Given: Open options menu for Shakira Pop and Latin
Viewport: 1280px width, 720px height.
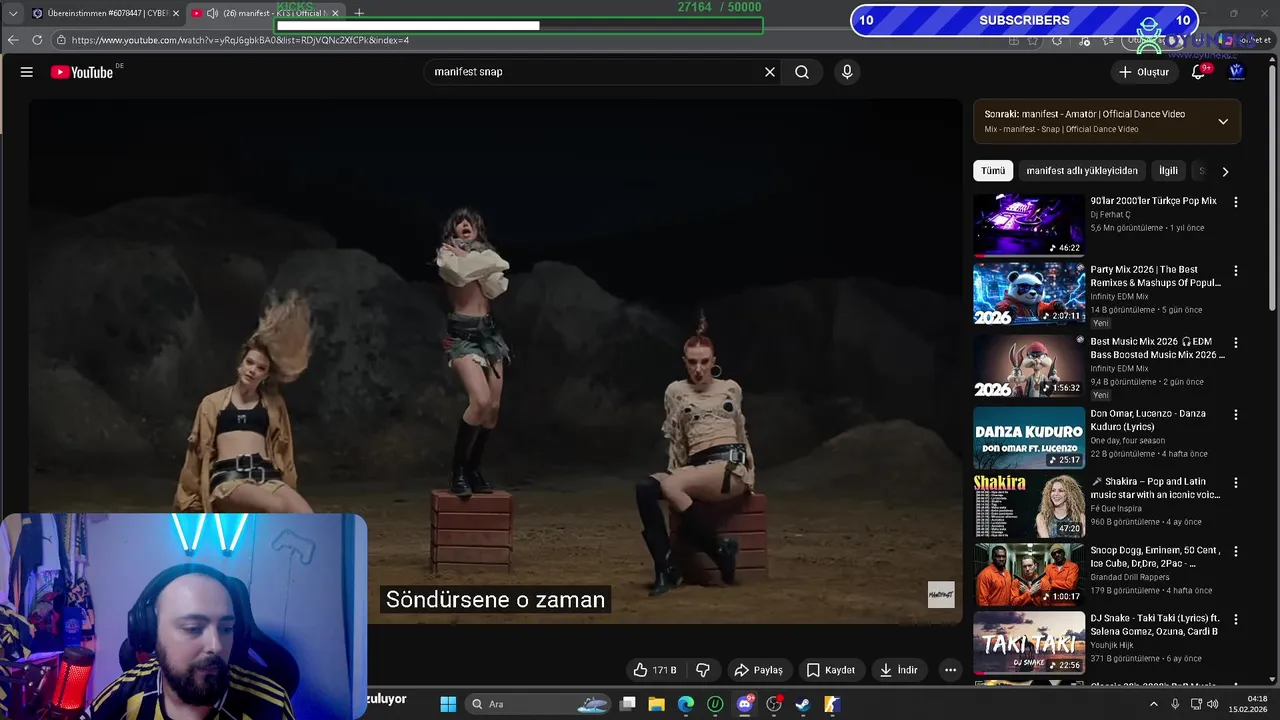Looking at the screenshot, I should (1235, 483).
